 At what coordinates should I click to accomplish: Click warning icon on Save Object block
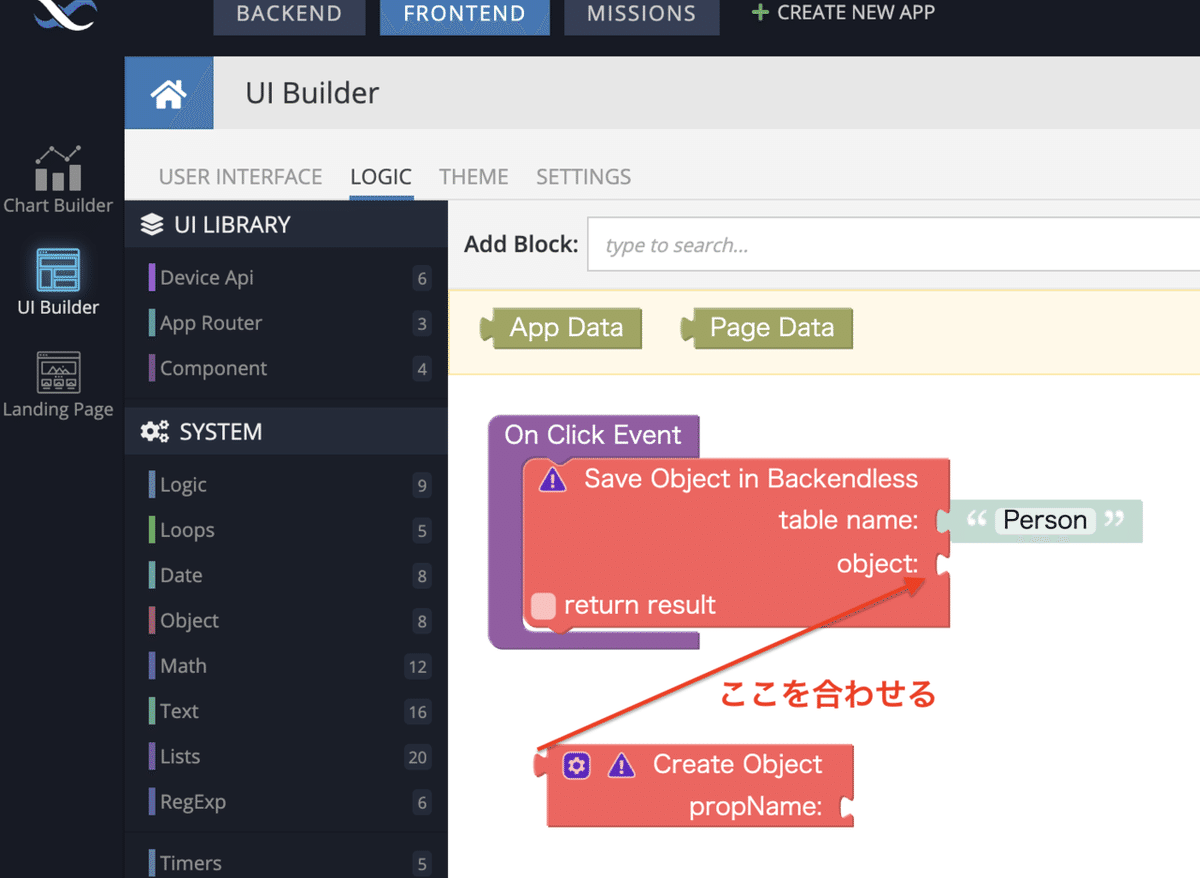coord(552,480)
